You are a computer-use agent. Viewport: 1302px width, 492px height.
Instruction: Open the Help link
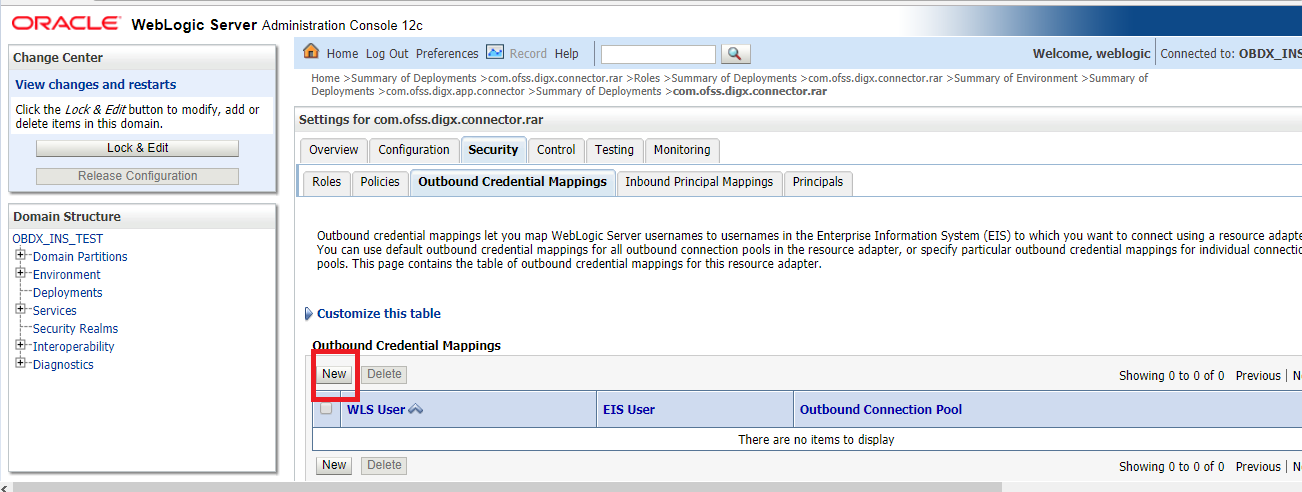(x=567, y=54)
